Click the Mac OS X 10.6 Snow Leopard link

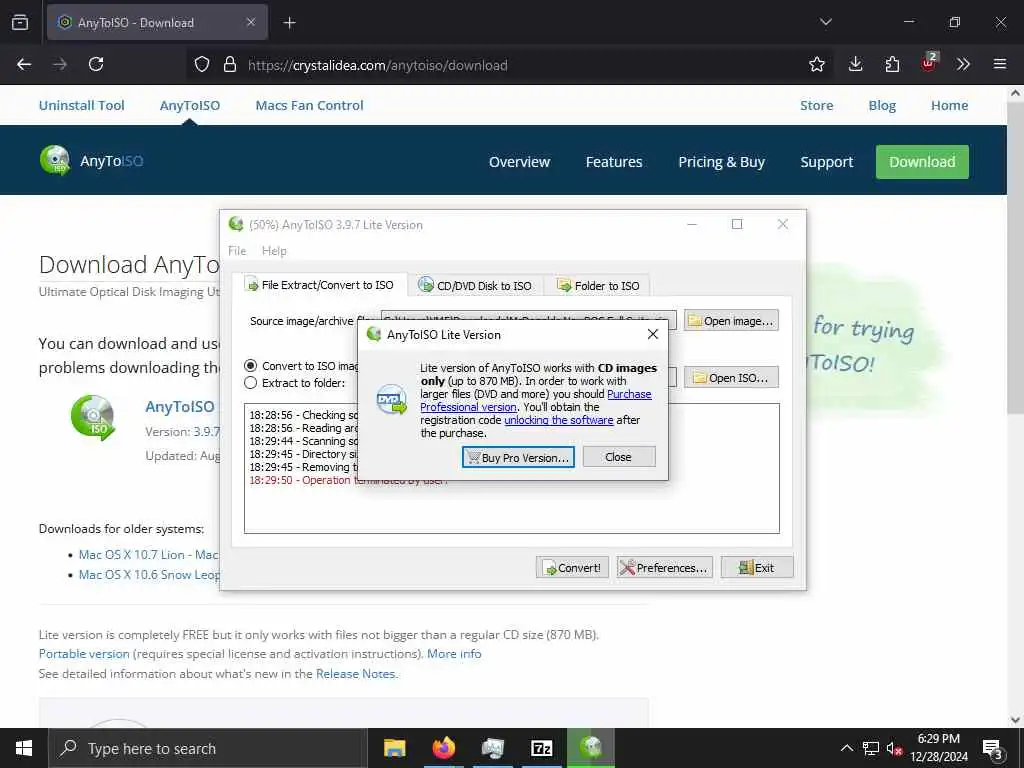[x=150, y=575]
